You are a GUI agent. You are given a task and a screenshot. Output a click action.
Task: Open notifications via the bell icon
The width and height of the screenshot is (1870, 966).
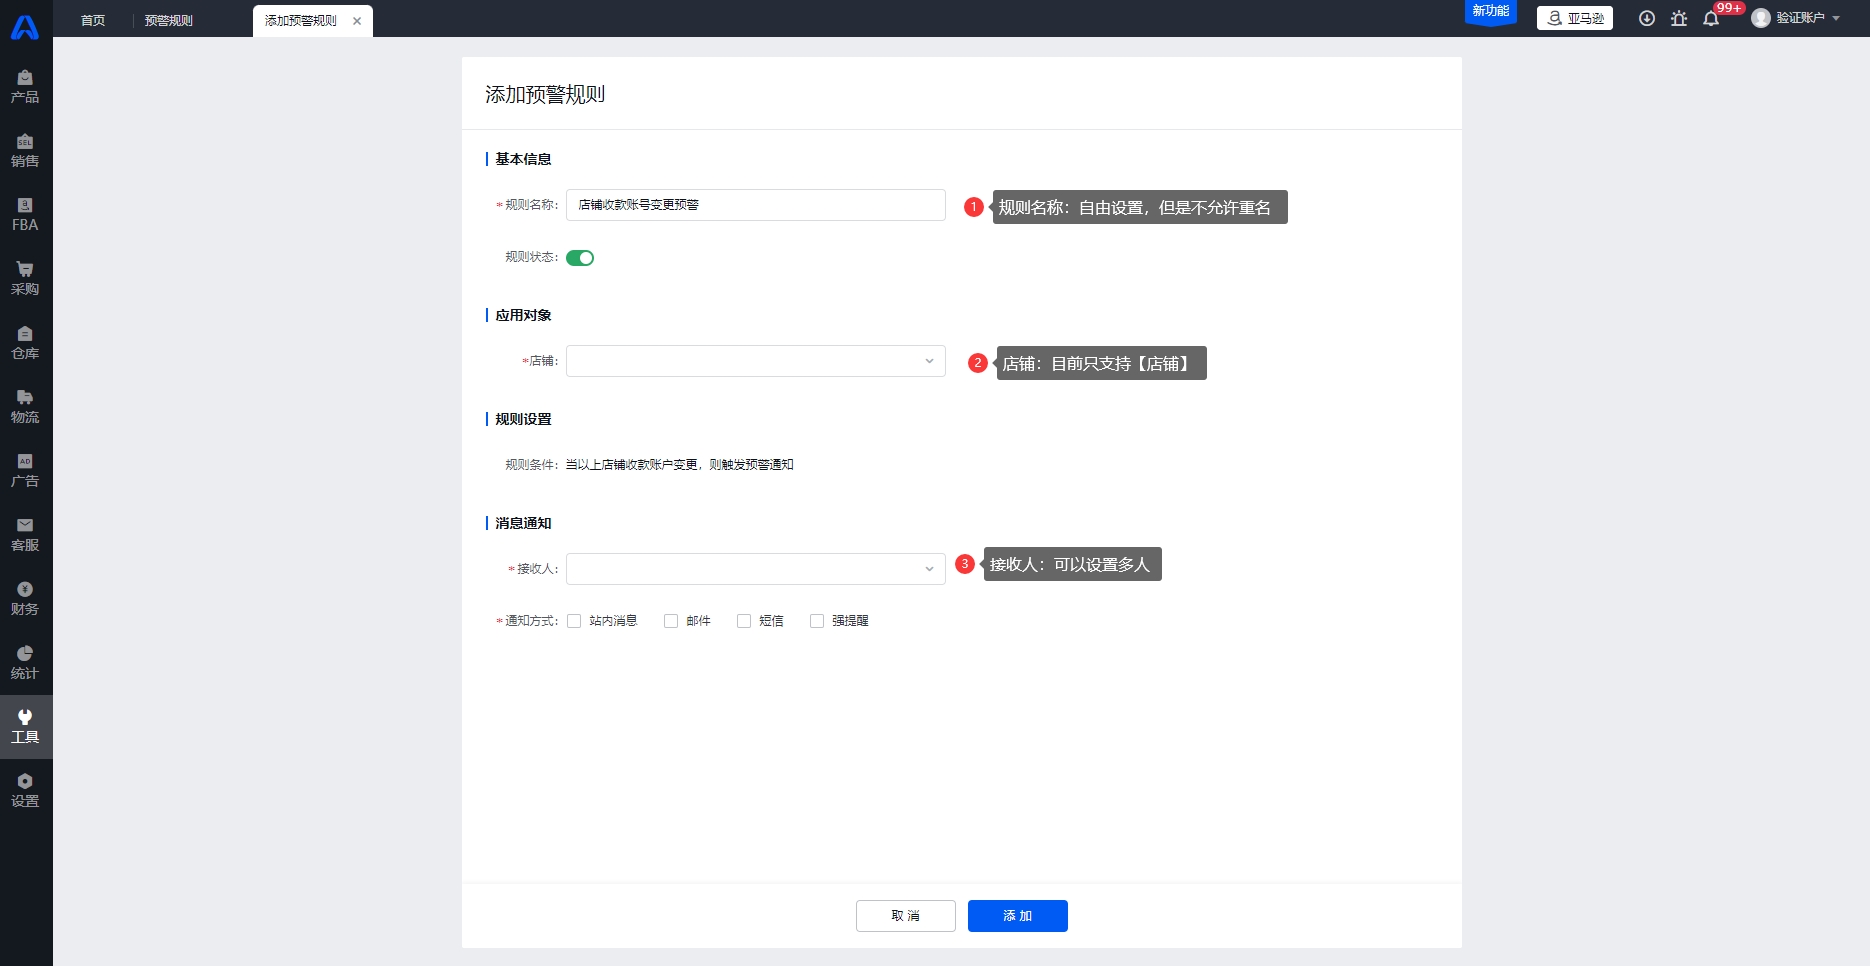(x=1711, y=18)
